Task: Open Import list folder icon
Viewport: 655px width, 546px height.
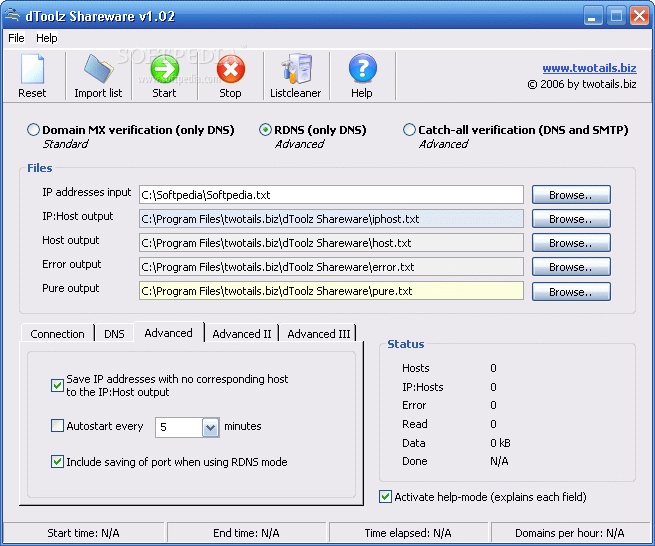Action: coord(98,69)
